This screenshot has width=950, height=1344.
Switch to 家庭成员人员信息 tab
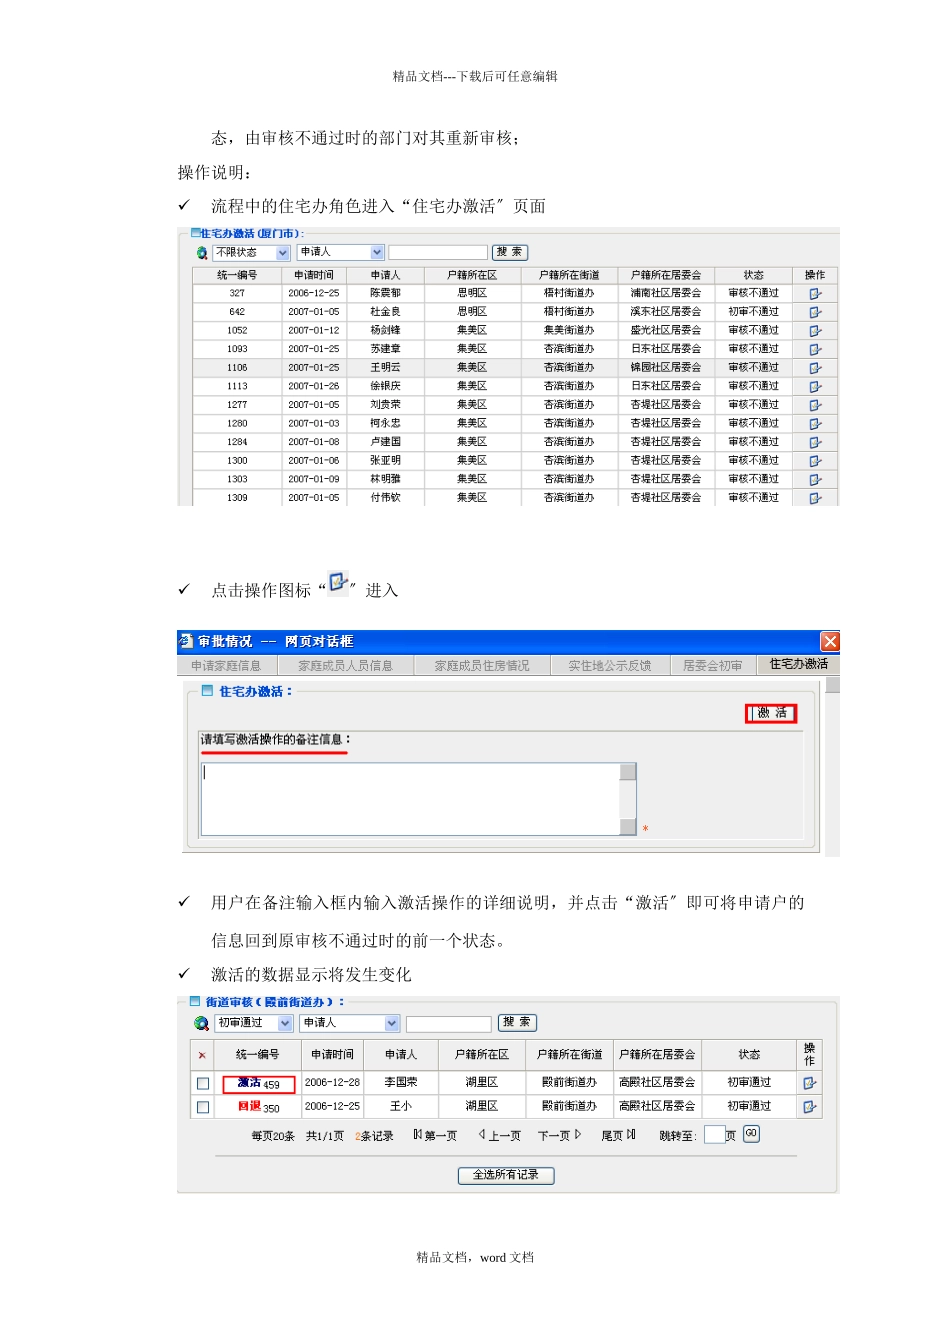345,665
